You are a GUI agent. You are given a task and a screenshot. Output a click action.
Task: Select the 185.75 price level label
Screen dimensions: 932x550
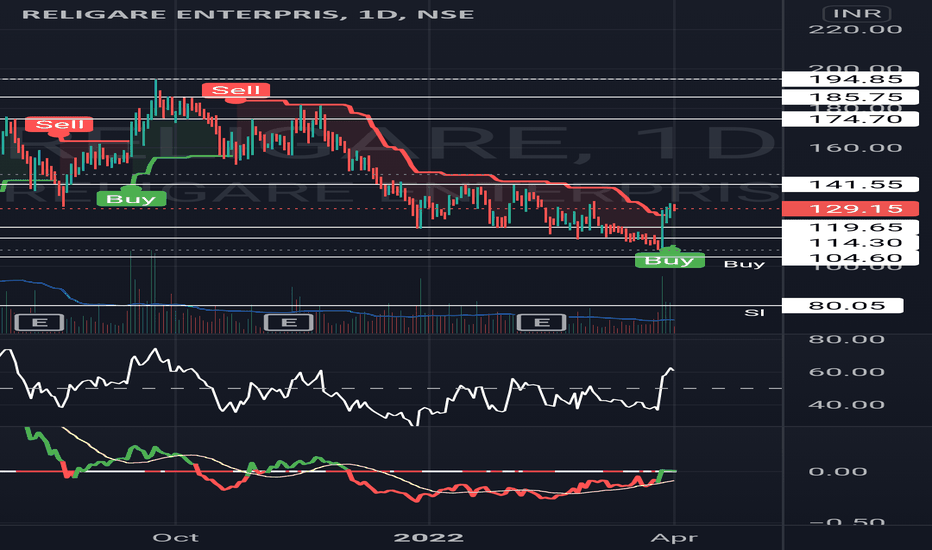point(850,97)
